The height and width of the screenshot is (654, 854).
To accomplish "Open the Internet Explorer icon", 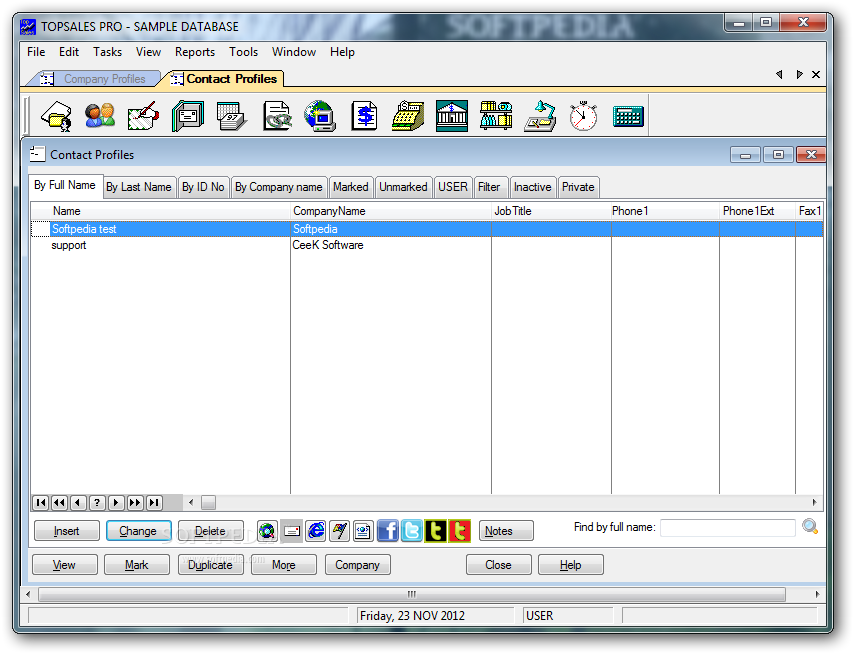I will click(x=316, y=531).
